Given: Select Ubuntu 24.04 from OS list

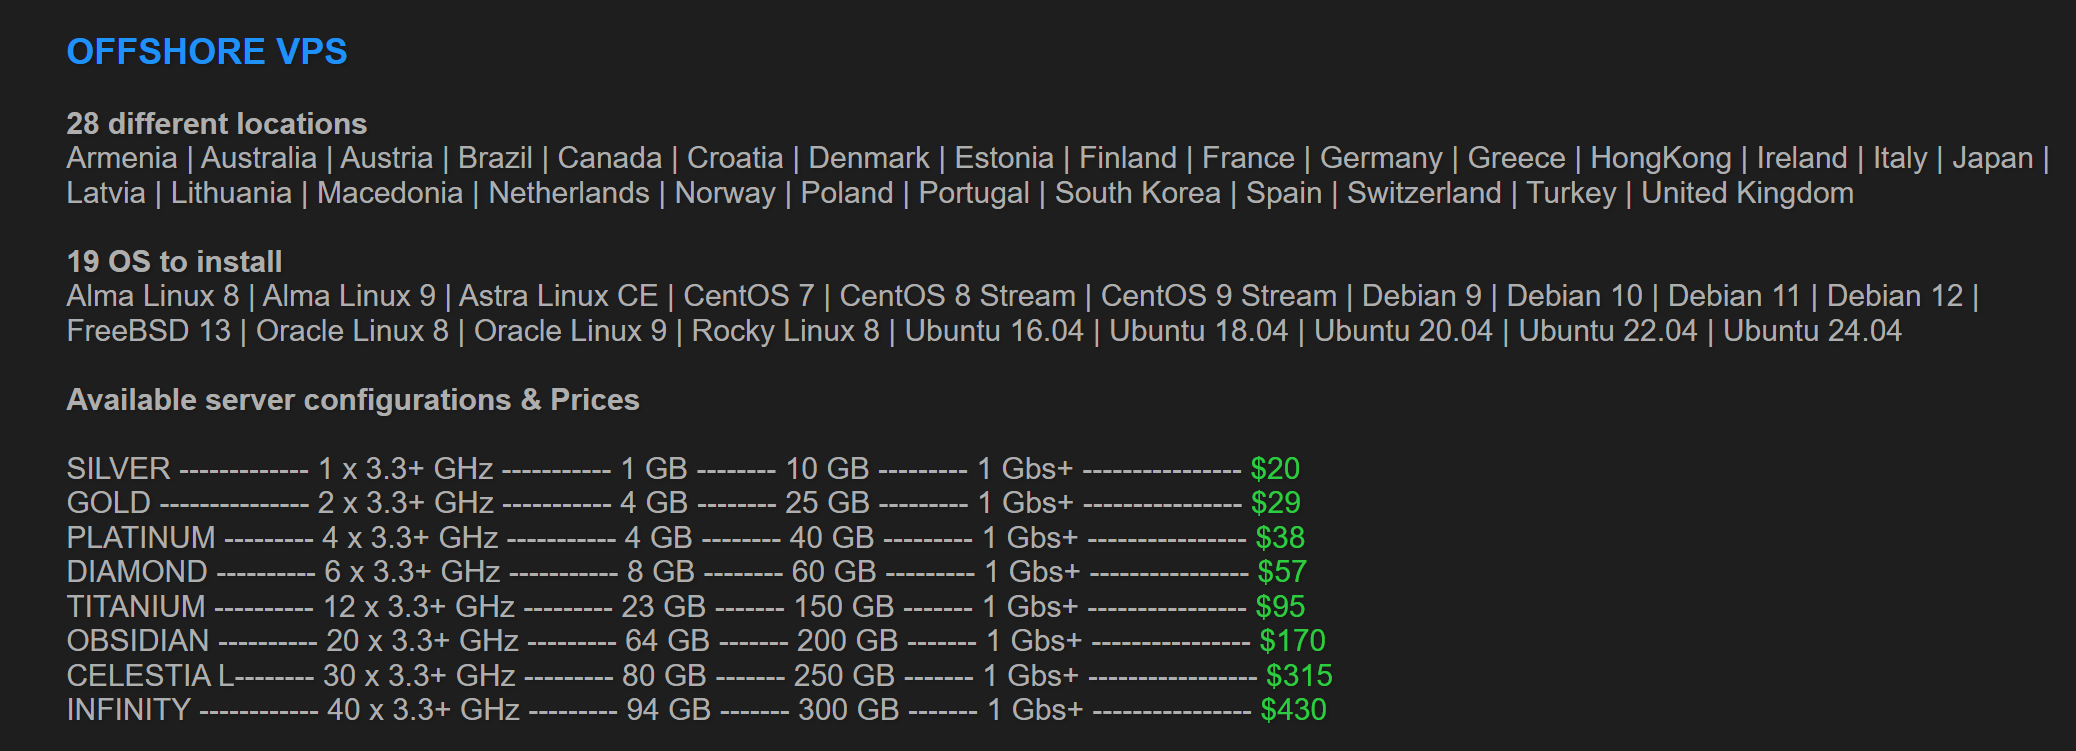Looking at the screenshot, I should pyautogui.click(x=1812, y=331).
